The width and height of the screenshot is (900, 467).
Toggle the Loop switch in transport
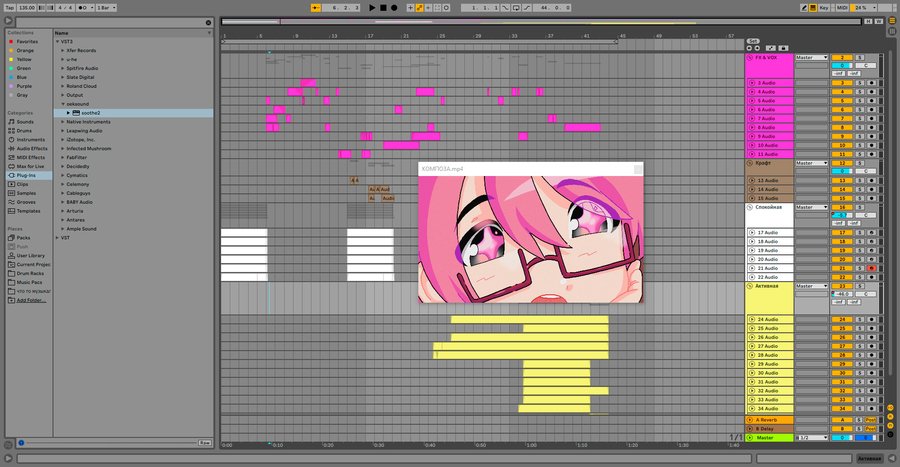click(515, 7)
